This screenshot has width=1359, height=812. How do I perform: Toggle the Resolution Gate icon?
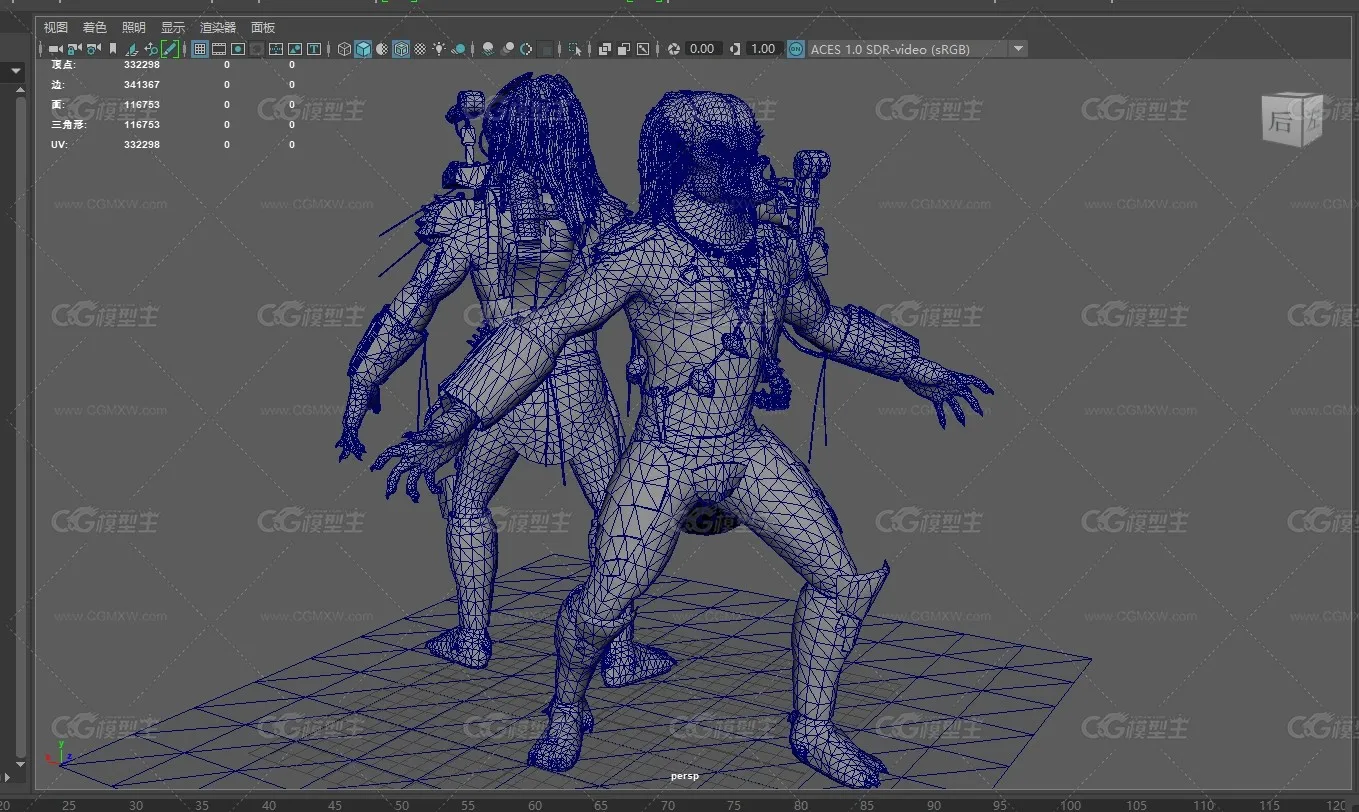238,49
